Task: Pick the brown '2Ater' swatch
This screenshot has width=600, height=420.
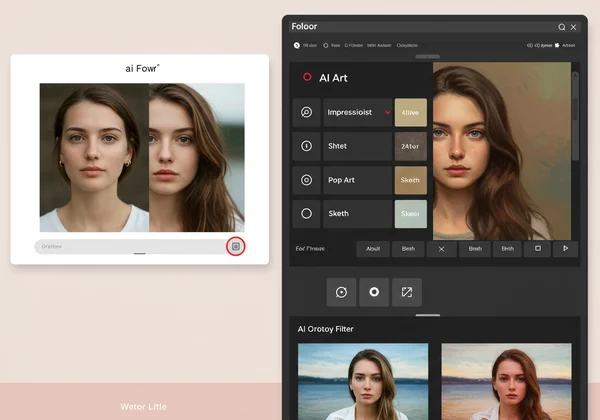Action: coord(411,146)
